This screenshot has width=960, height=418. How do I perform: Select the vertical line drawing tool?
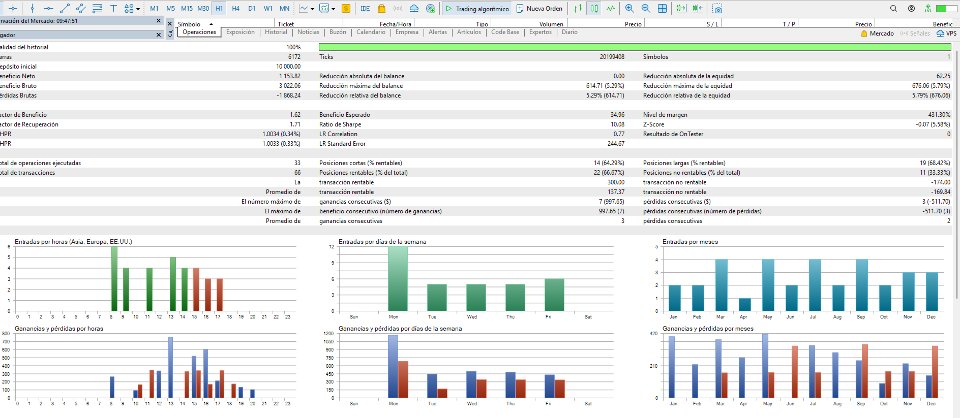(x=32, y=9)
